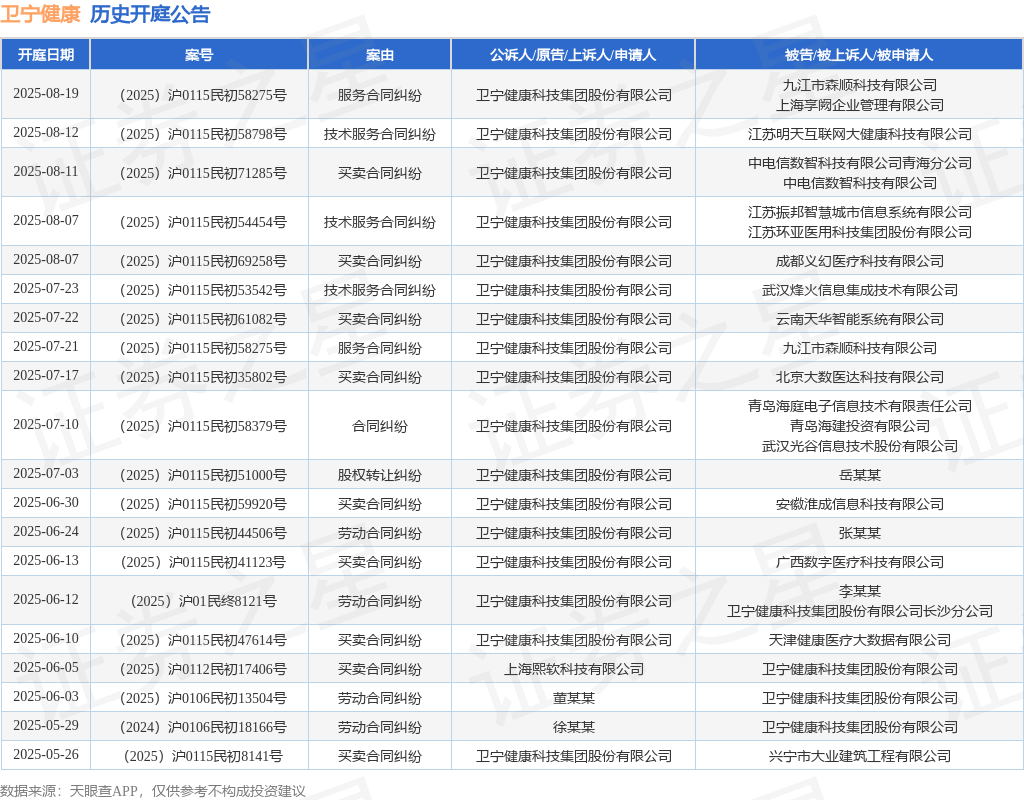This screenshot has height=800, width=1024.
Task: Click the 股权转让纠纷 case cause cell
Action: [379, 475]
